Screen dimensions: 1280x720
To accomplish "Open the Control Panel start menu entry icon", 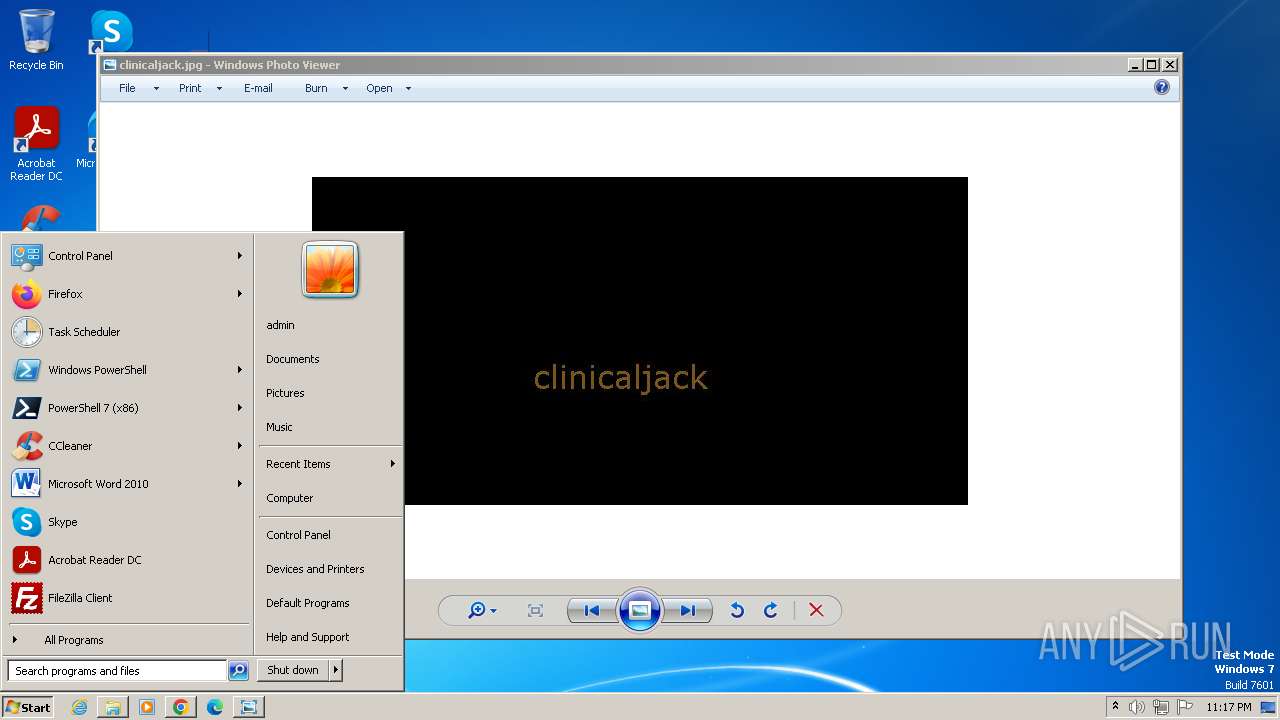I will click(26, 256).
